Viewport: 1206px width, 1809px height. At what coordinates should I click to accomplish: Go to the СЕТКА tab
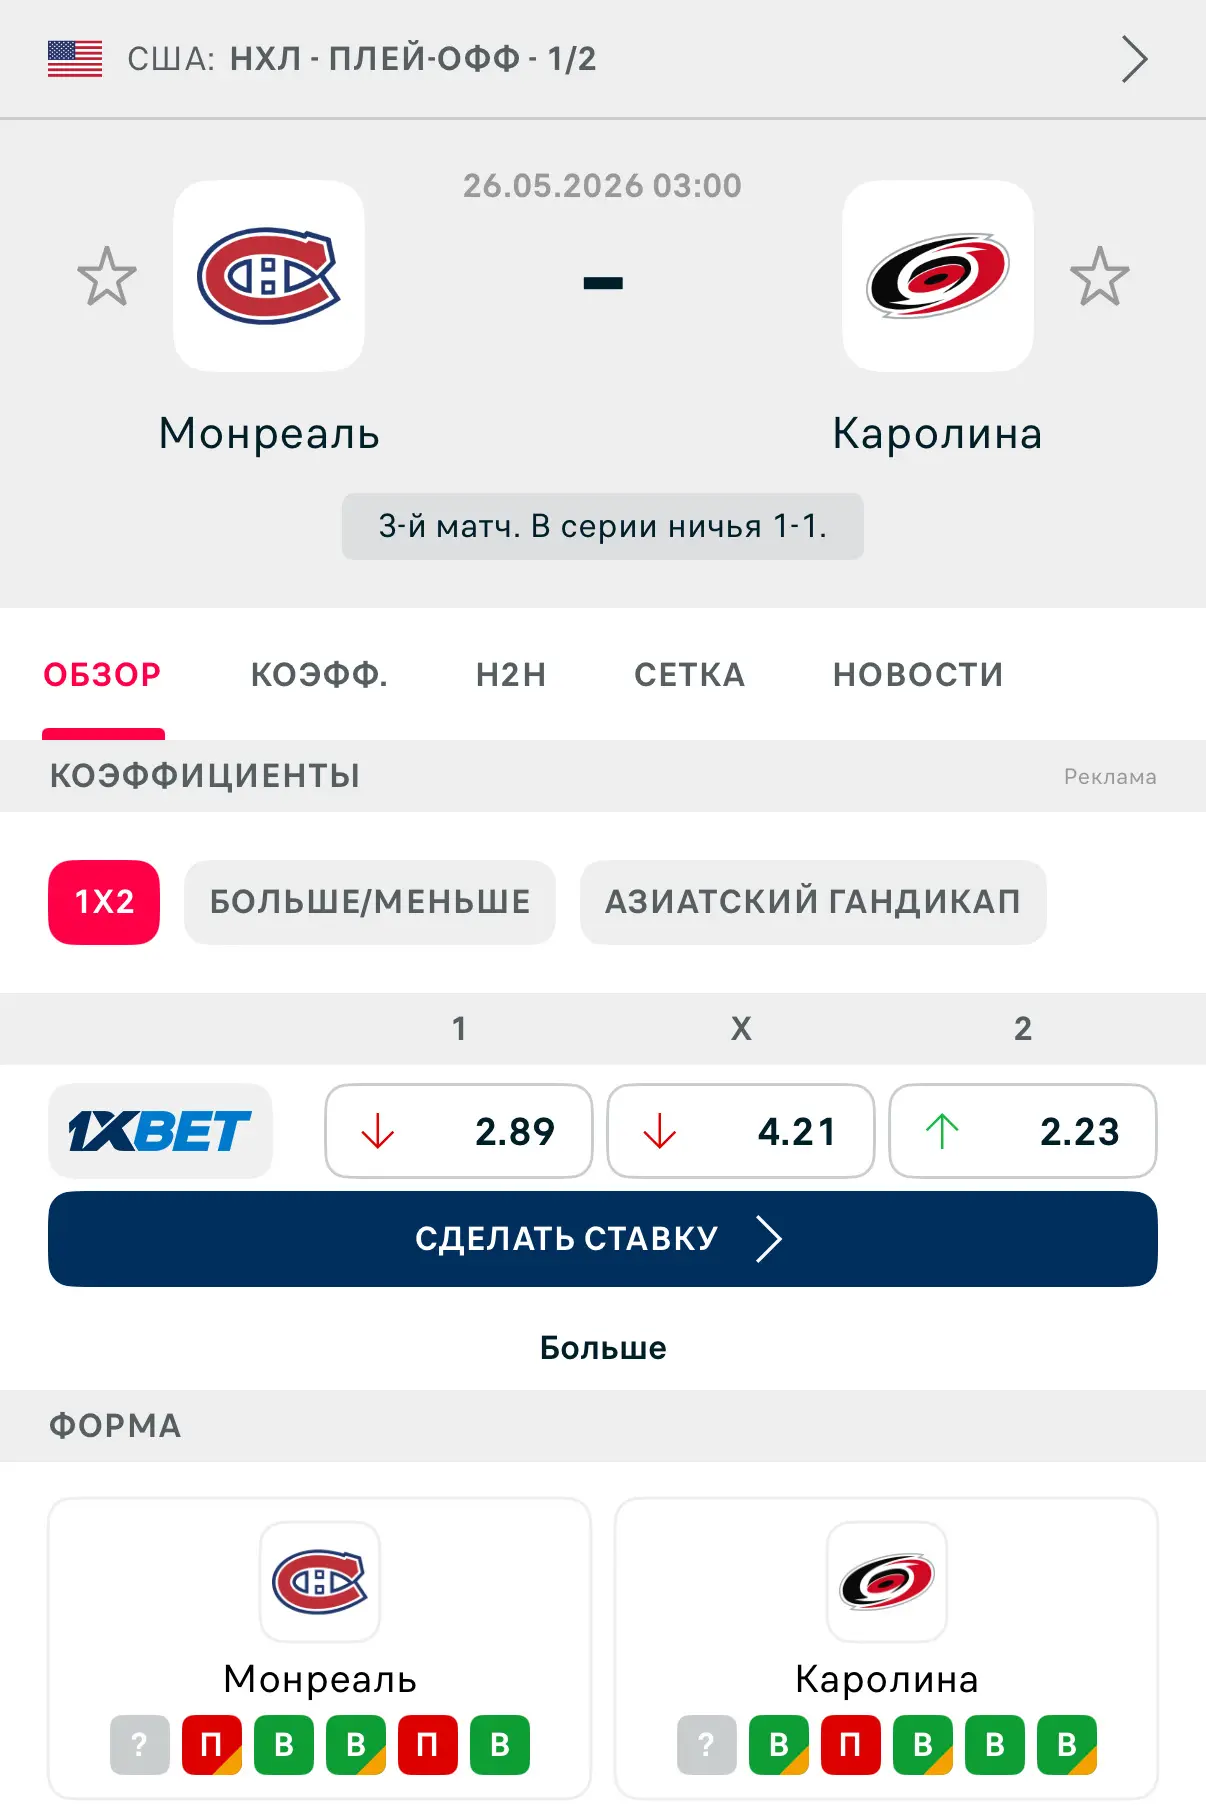click(x=690, y=674)
